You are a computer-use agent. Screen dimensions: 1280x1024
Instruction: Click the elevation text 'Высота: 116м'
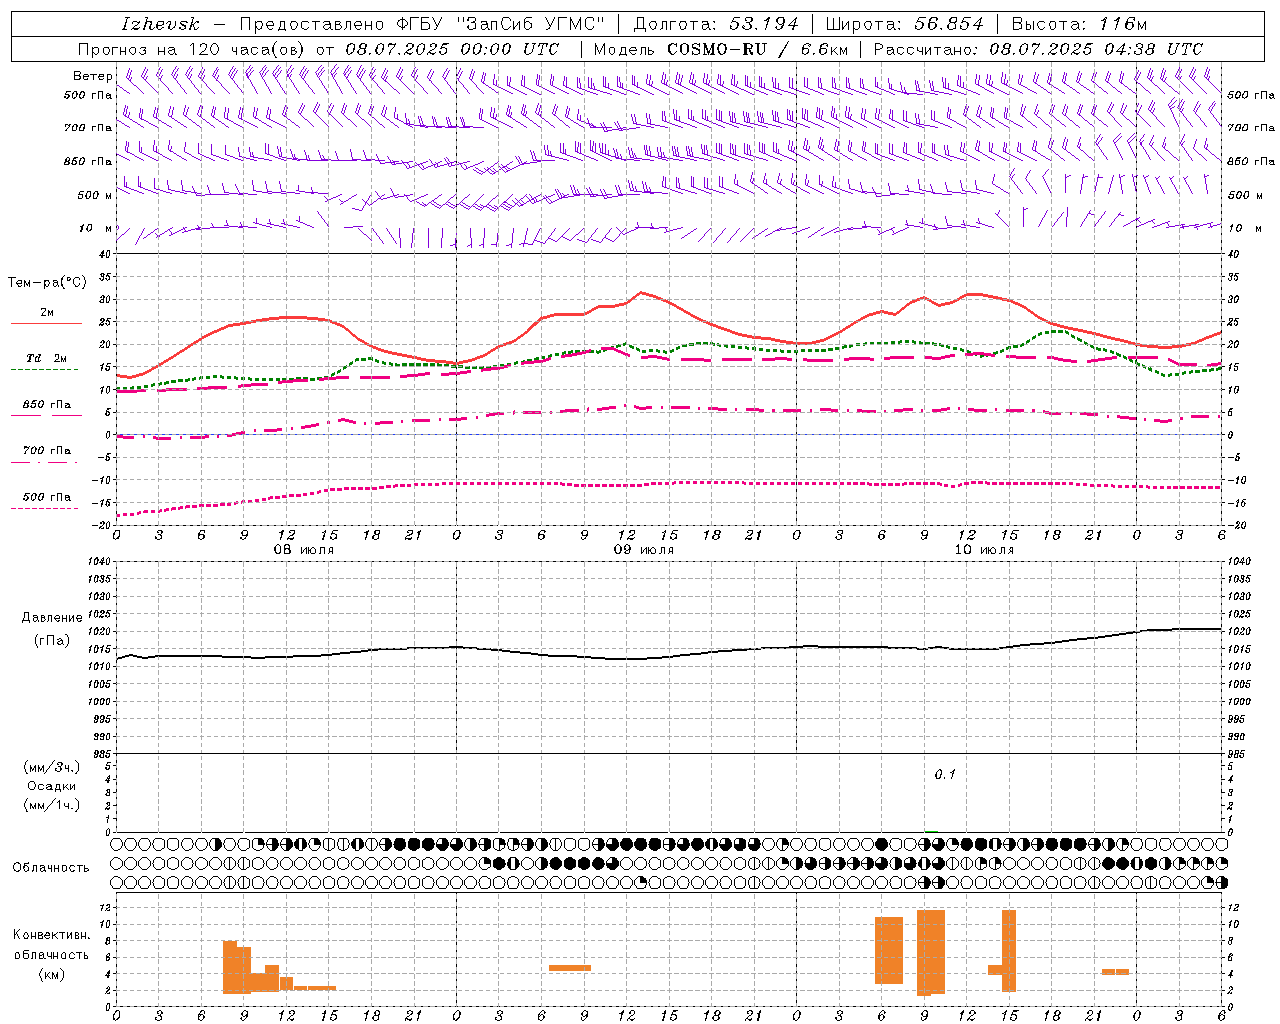pyautogui.click(x=1079, y=24)
